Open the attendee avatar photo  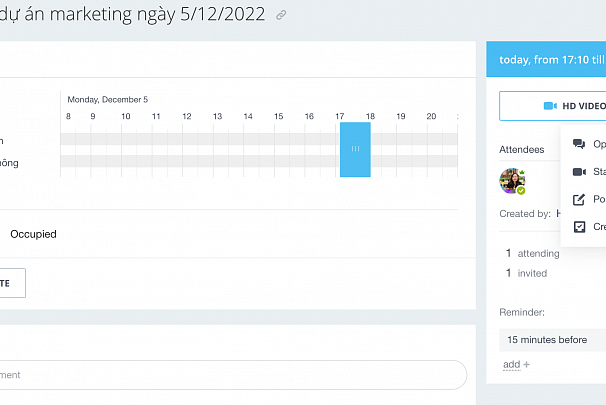point(512,181)
